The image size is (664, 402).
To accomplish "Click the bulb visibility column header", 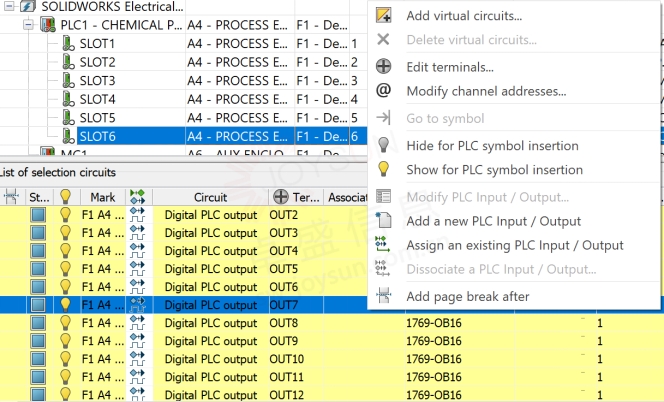I will (66, 197).
